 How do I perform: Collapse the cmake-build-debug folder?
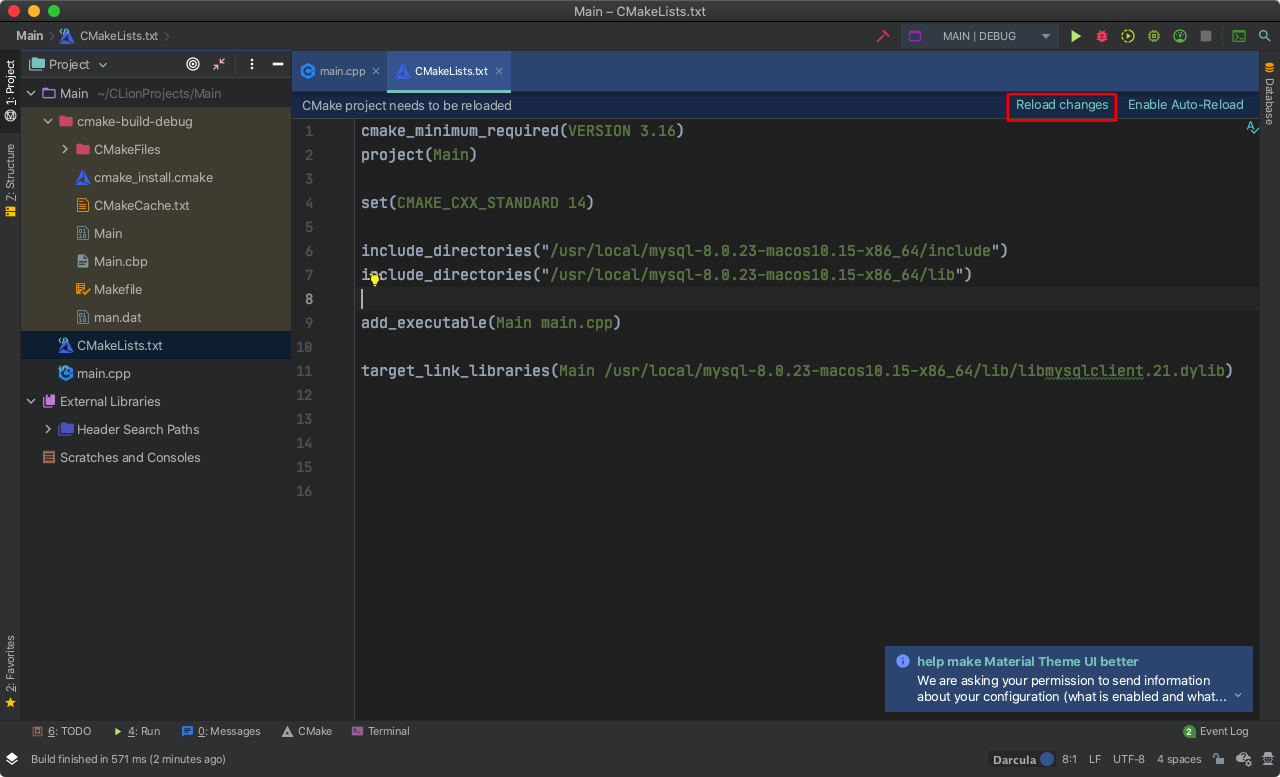click(x=47, y=121)
